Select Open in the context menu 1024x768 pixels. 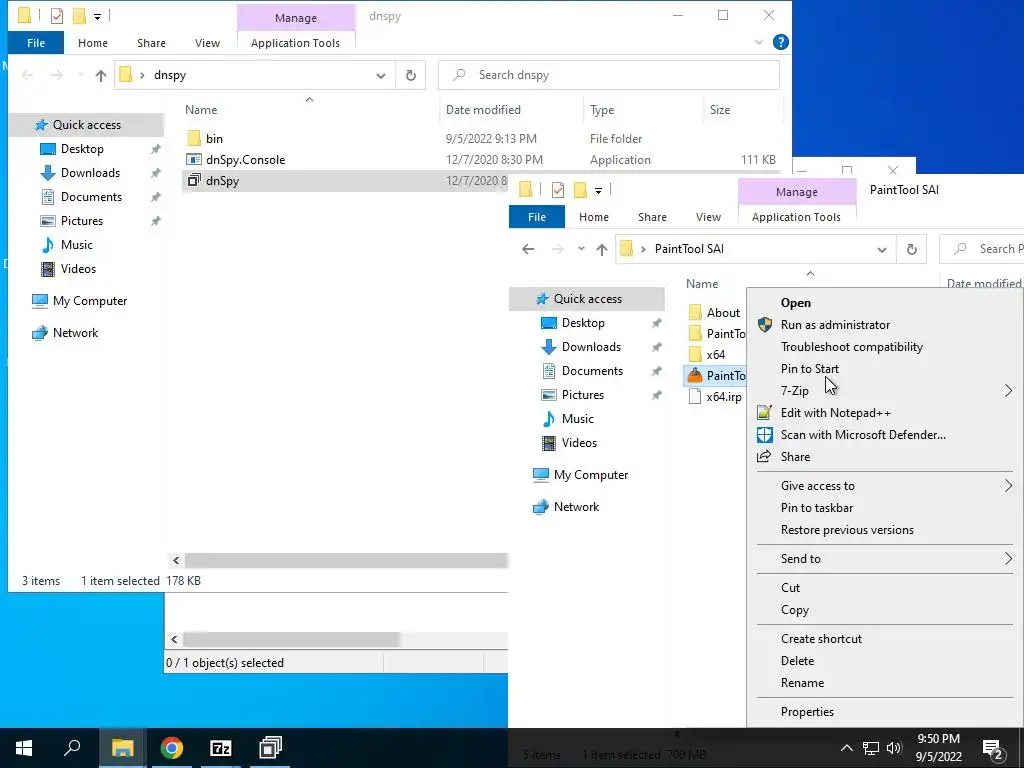point(795,303)
